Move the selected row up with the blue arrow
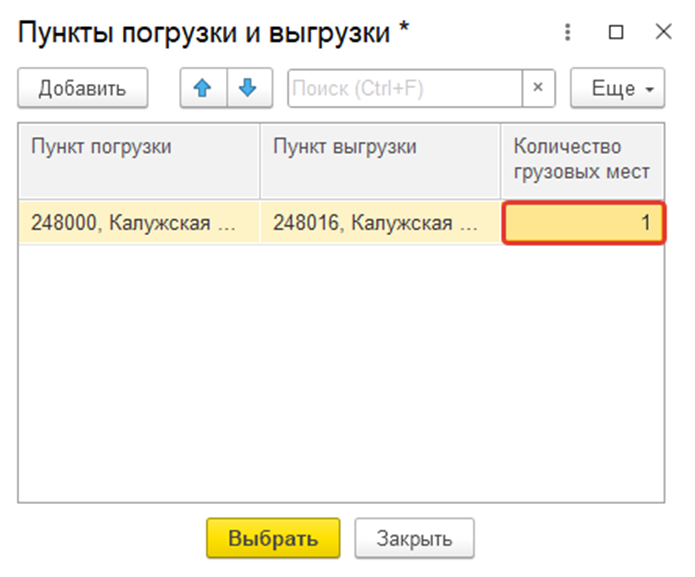 tap(203, 88)
